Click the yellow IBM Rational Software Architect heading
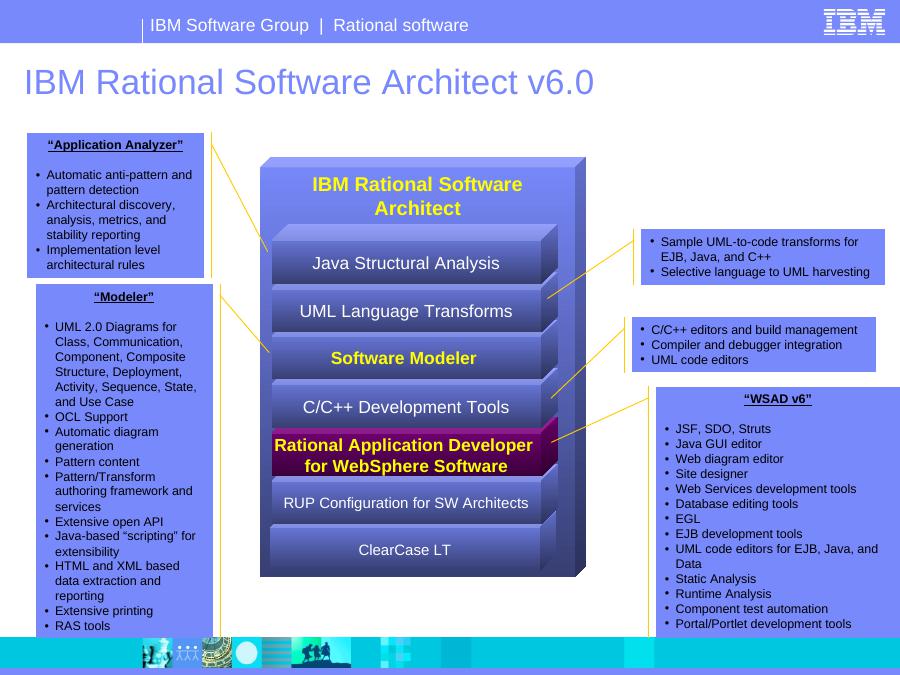Viewport: 900px width, 675px height. tap(417, 196)
